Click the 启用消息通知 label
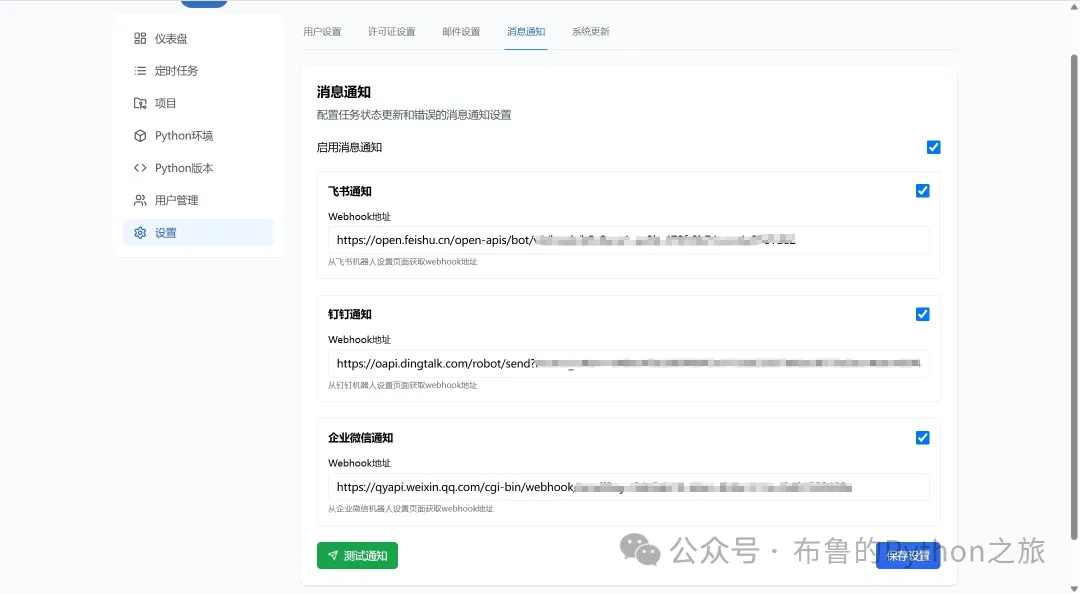The height and width of the screenshot is (594, 1080). [x=349, y=147]
